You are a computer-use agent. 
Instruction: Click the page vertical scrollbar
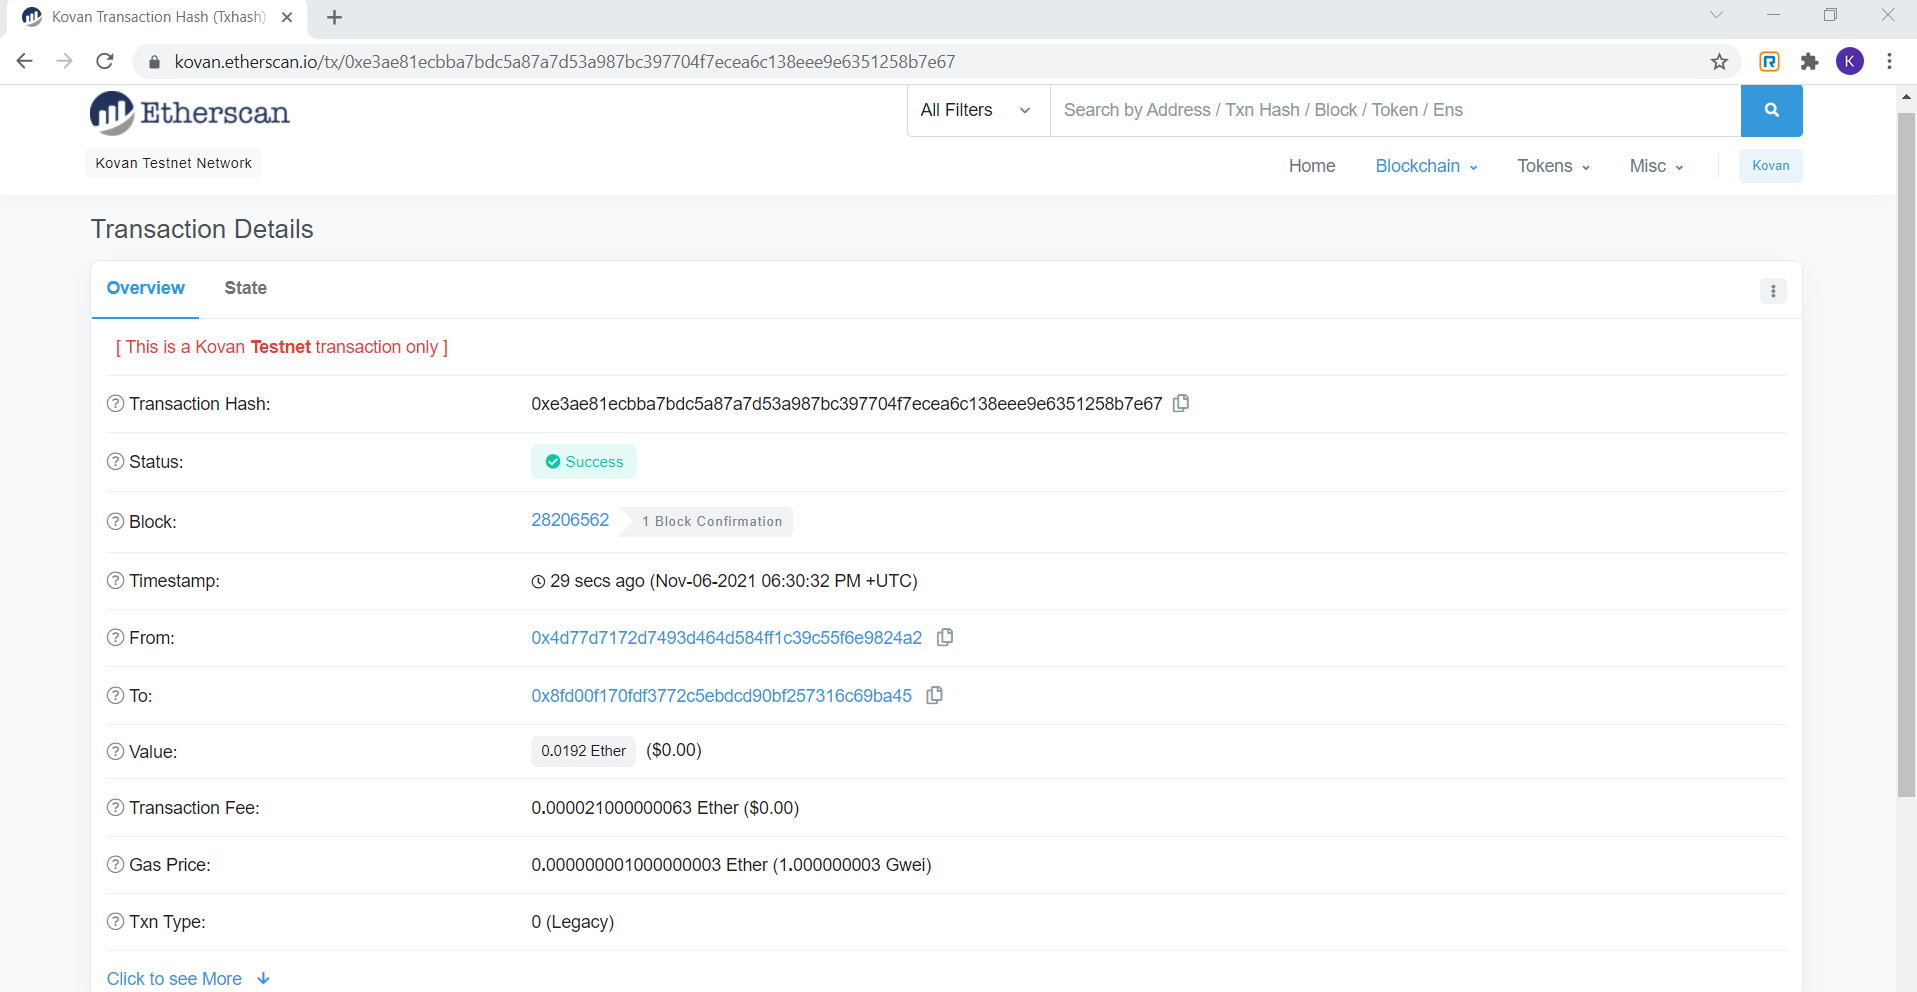(1906, 455)
